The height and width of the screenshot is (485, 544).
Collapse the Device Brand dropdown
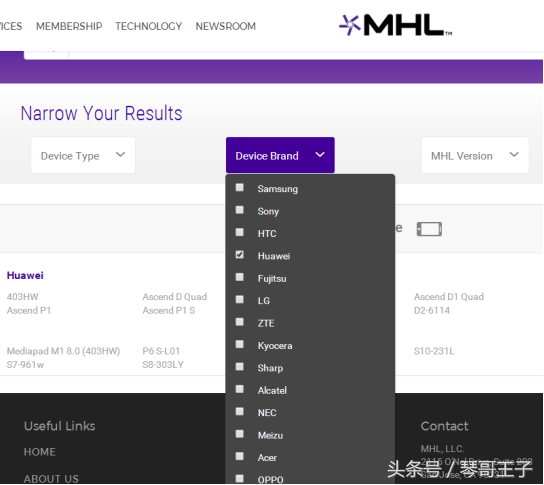[280, 155]
